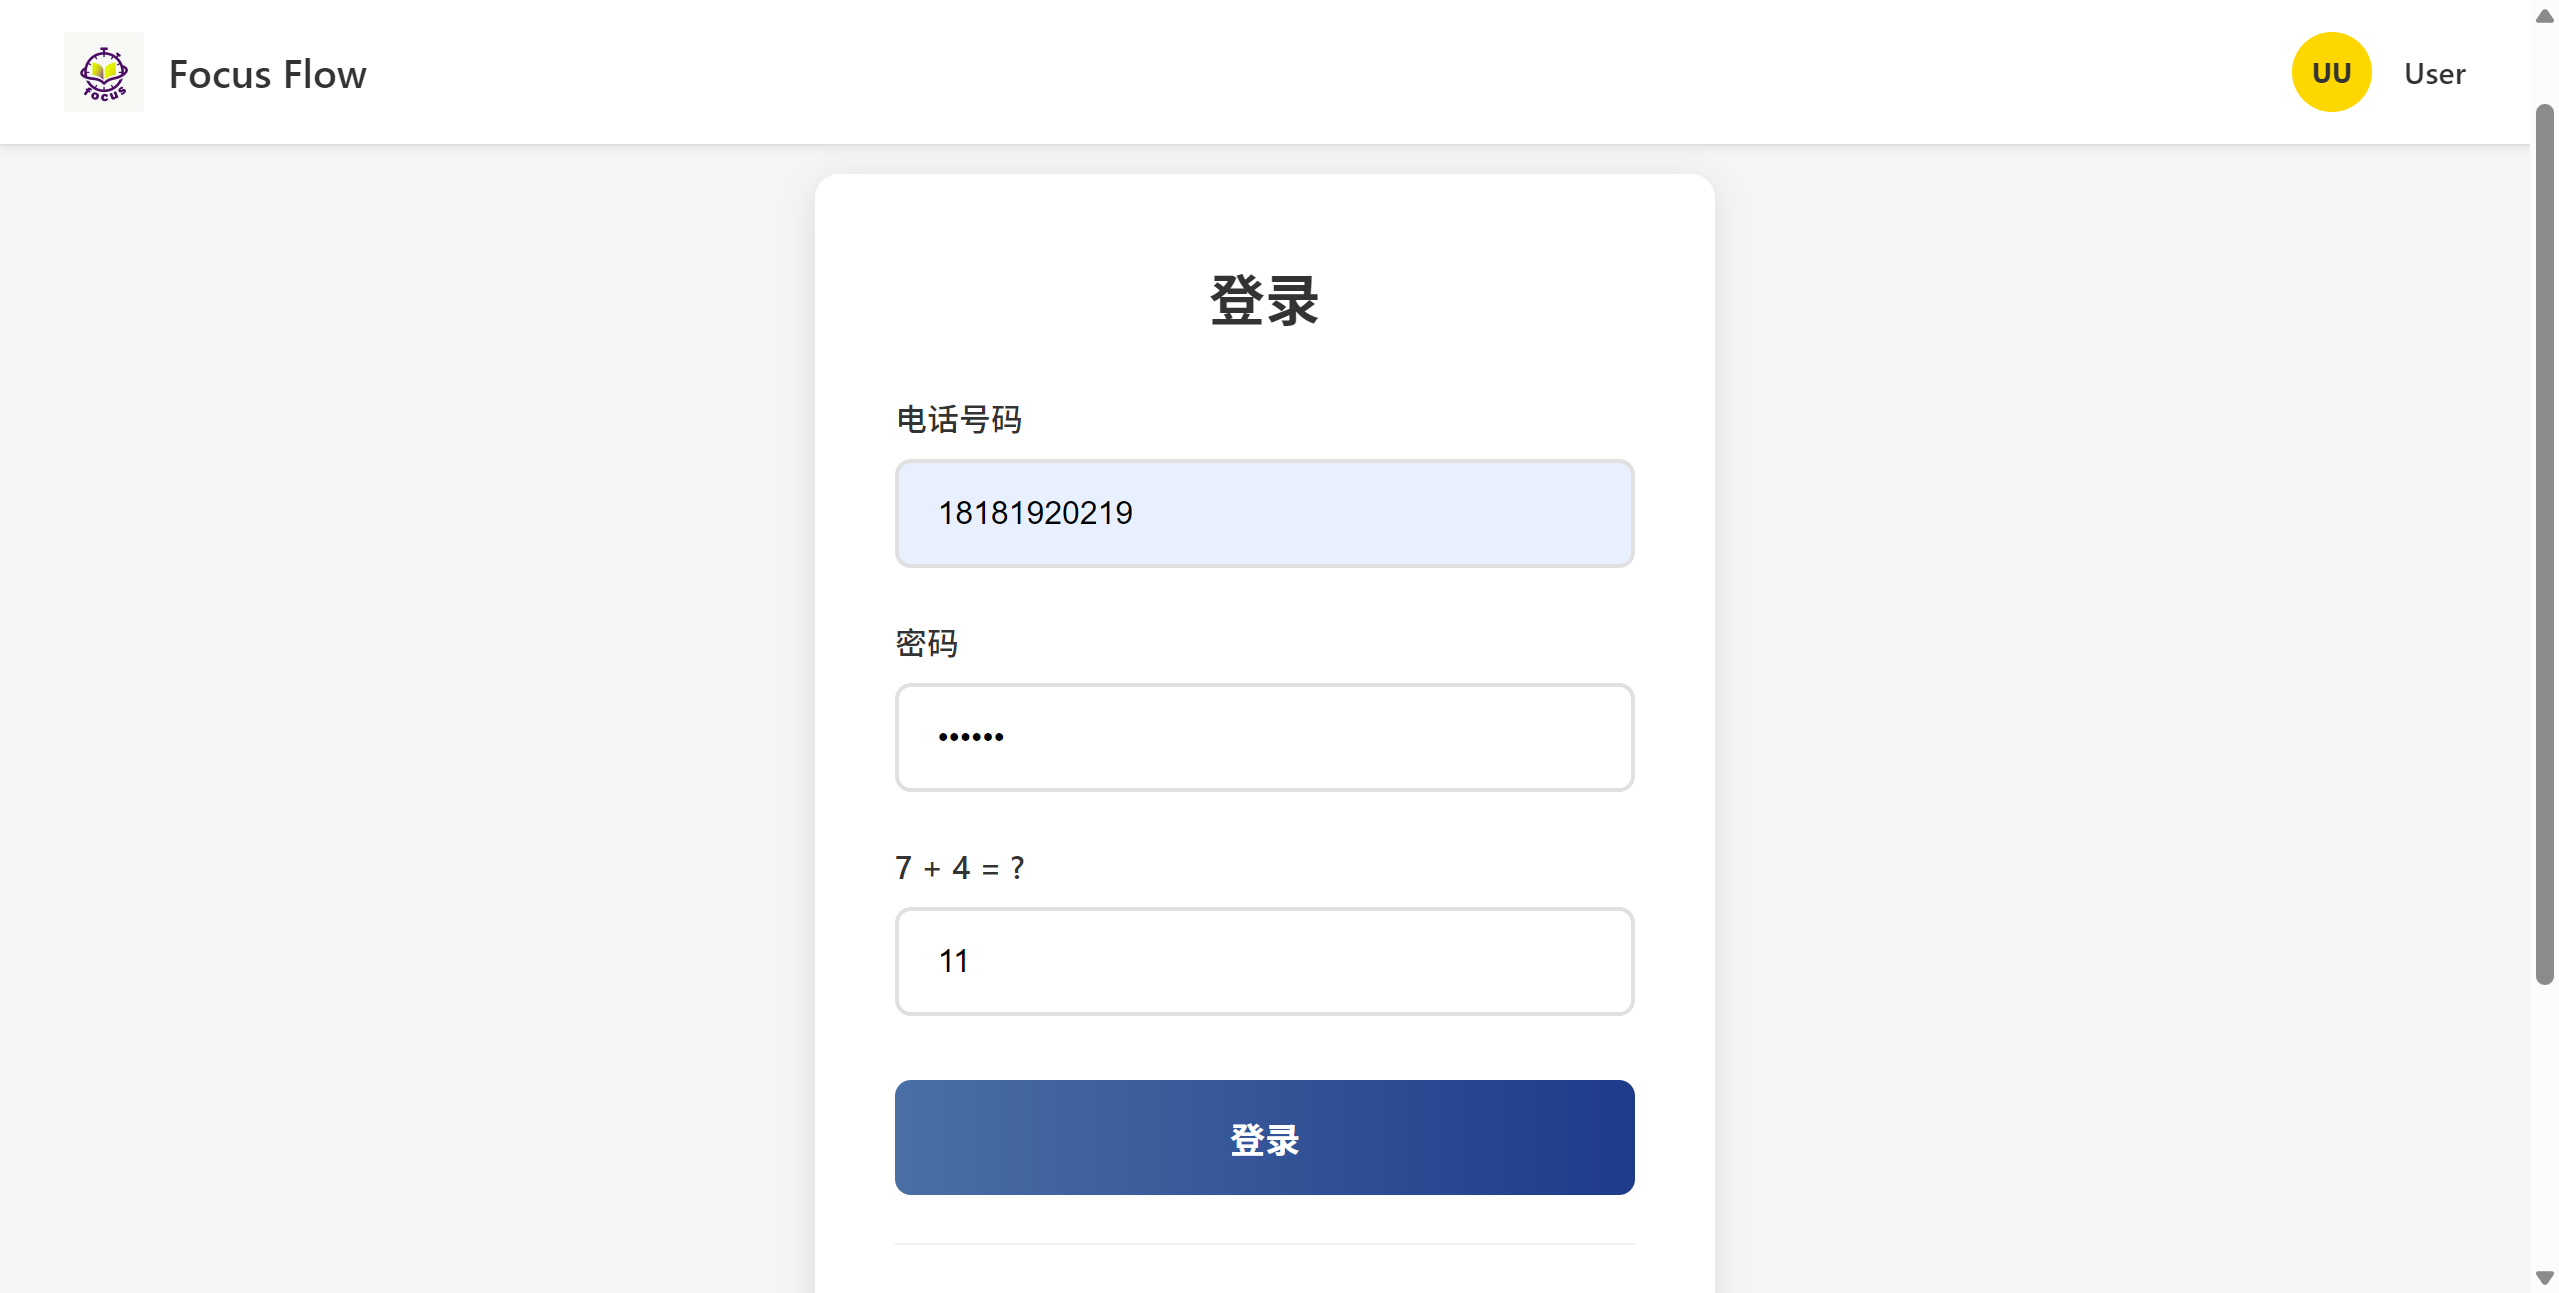The width and height of the screenshot is (2559, 1293).
Task: Click the Focus Flow logo icon
Action: coord(103,71)
